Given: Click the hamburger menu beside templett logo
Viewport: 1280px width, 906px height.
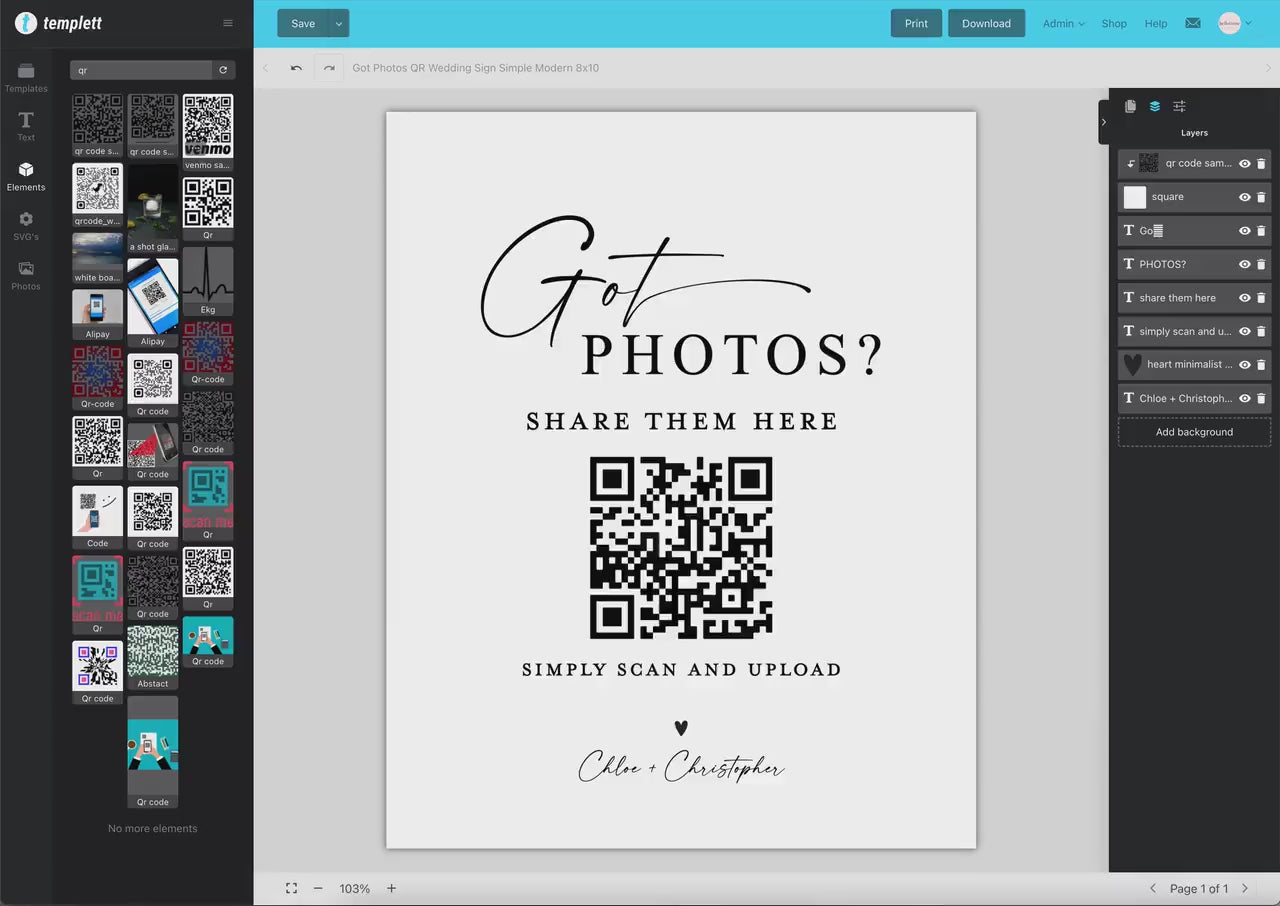Looking at the screenshot, I should (x=228, y=23).
